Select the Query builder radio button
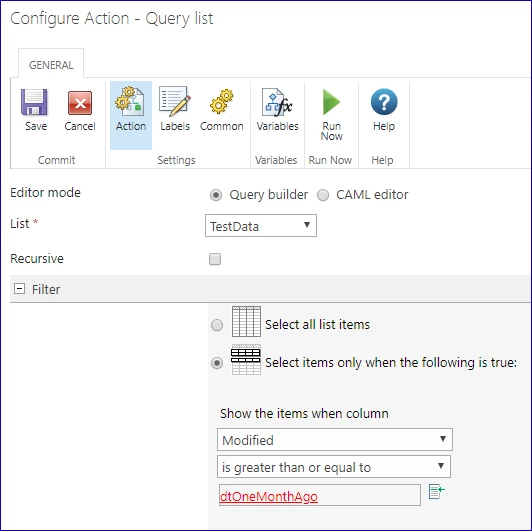The width and height of the screenshot is (532, 531). point(216,195)
